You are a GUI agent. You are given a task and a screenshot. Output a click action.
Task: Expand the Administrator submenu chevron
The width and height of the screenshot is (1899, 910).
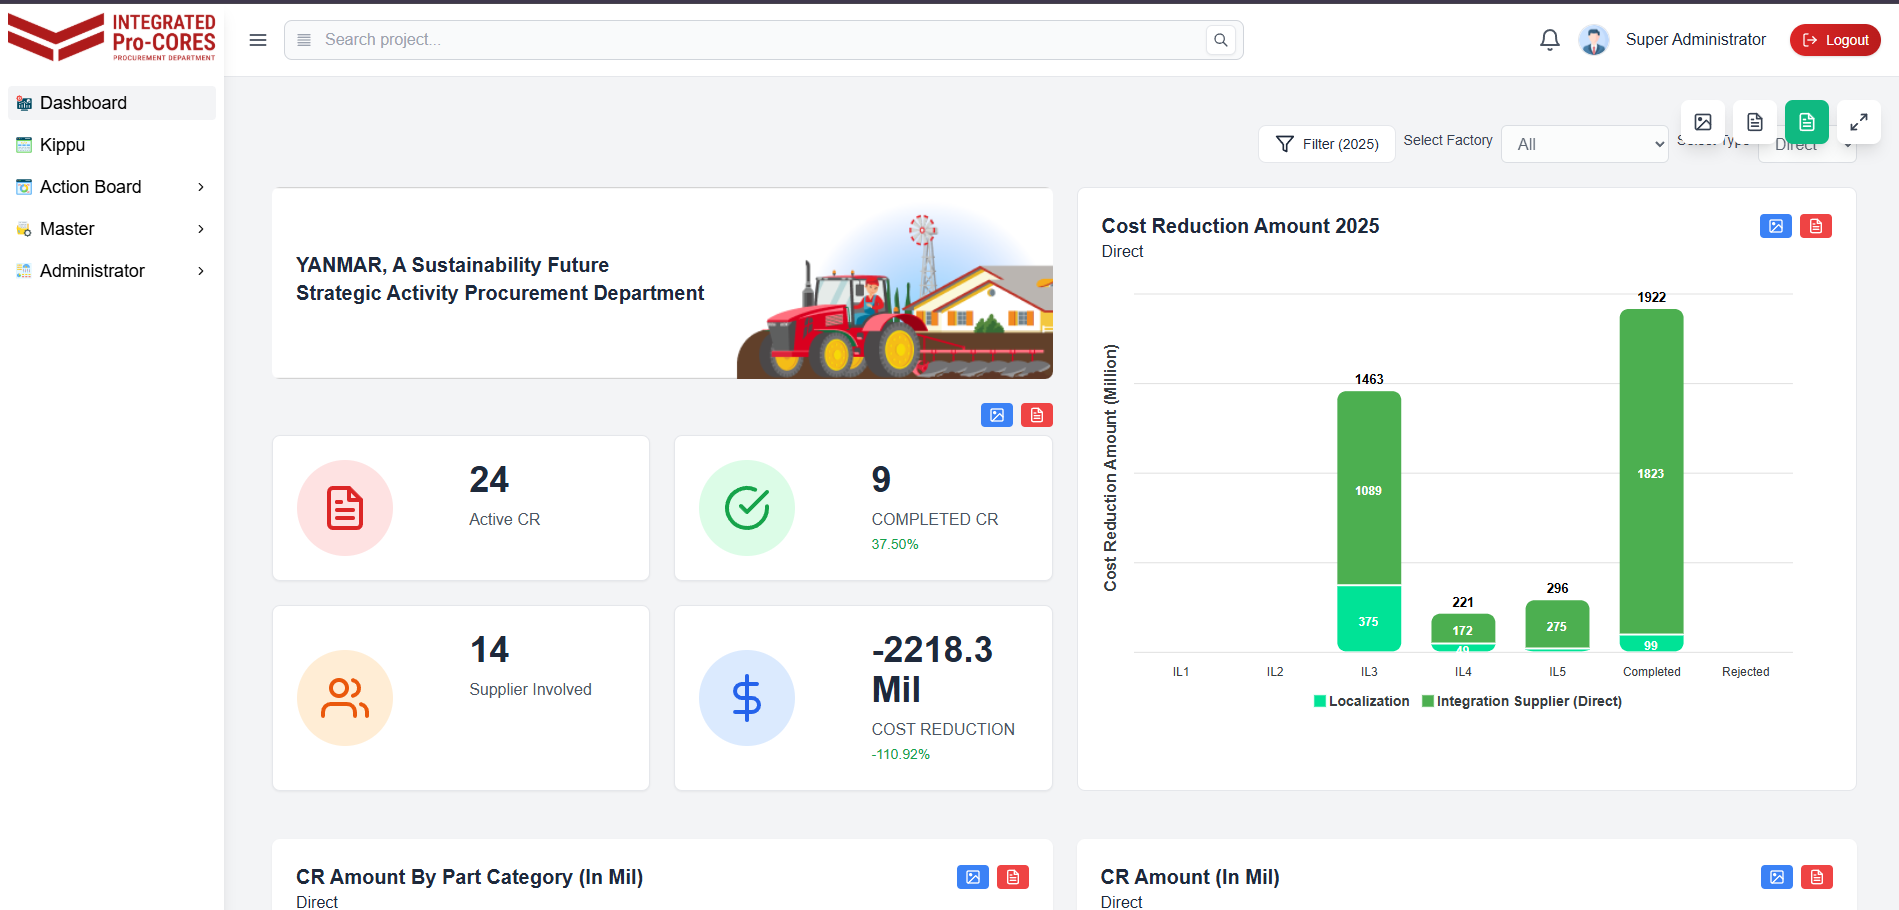(201, 271)
